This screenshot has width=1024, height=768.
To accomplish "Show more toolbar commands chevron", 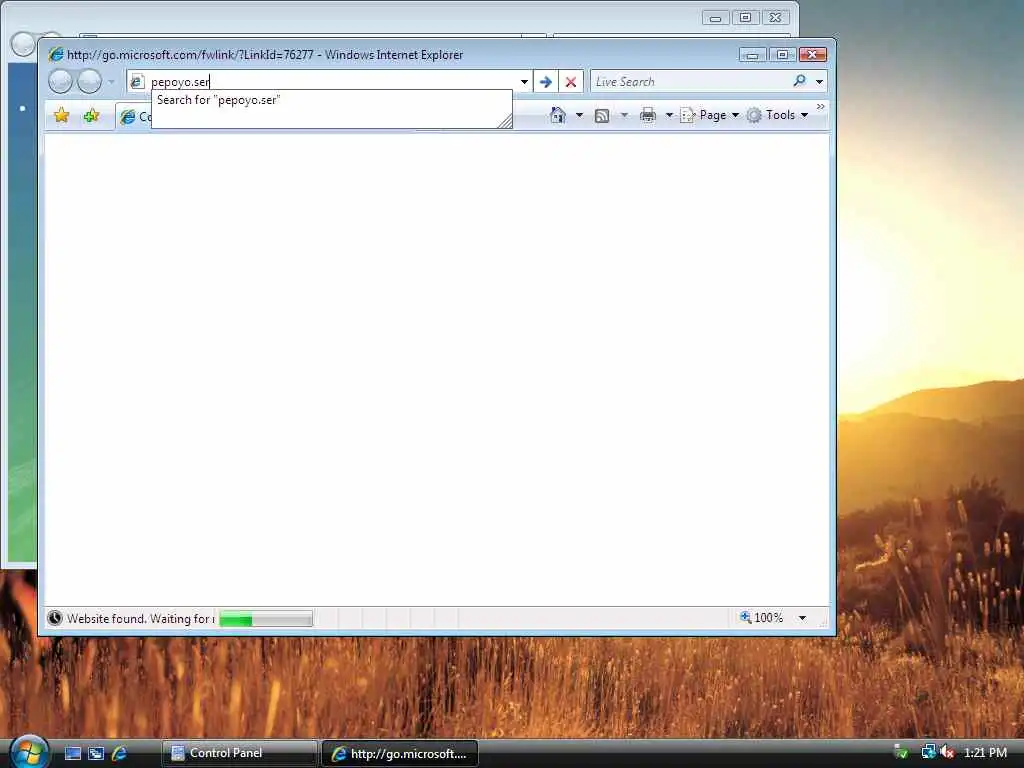I will point(821,106).
